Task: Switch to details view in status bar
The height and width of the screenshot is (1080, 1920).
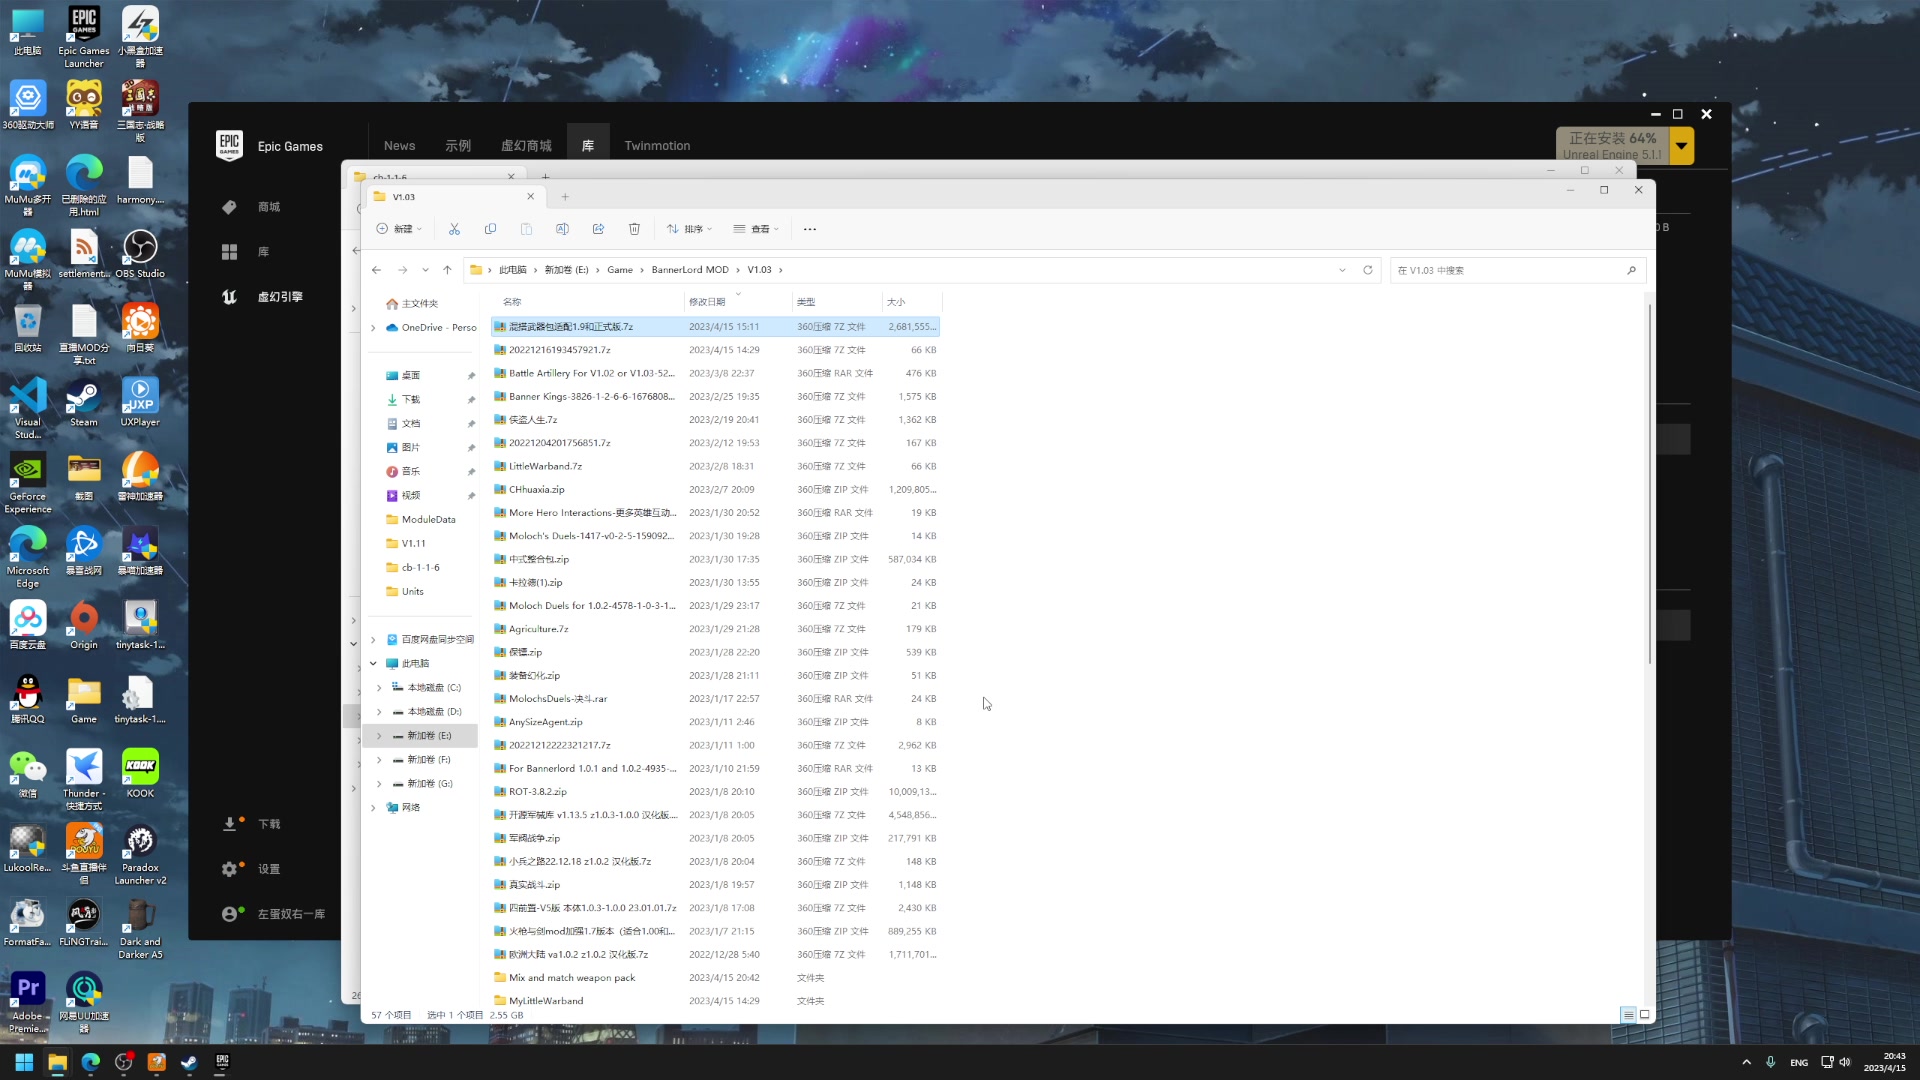Action: coord(1628,1015)
